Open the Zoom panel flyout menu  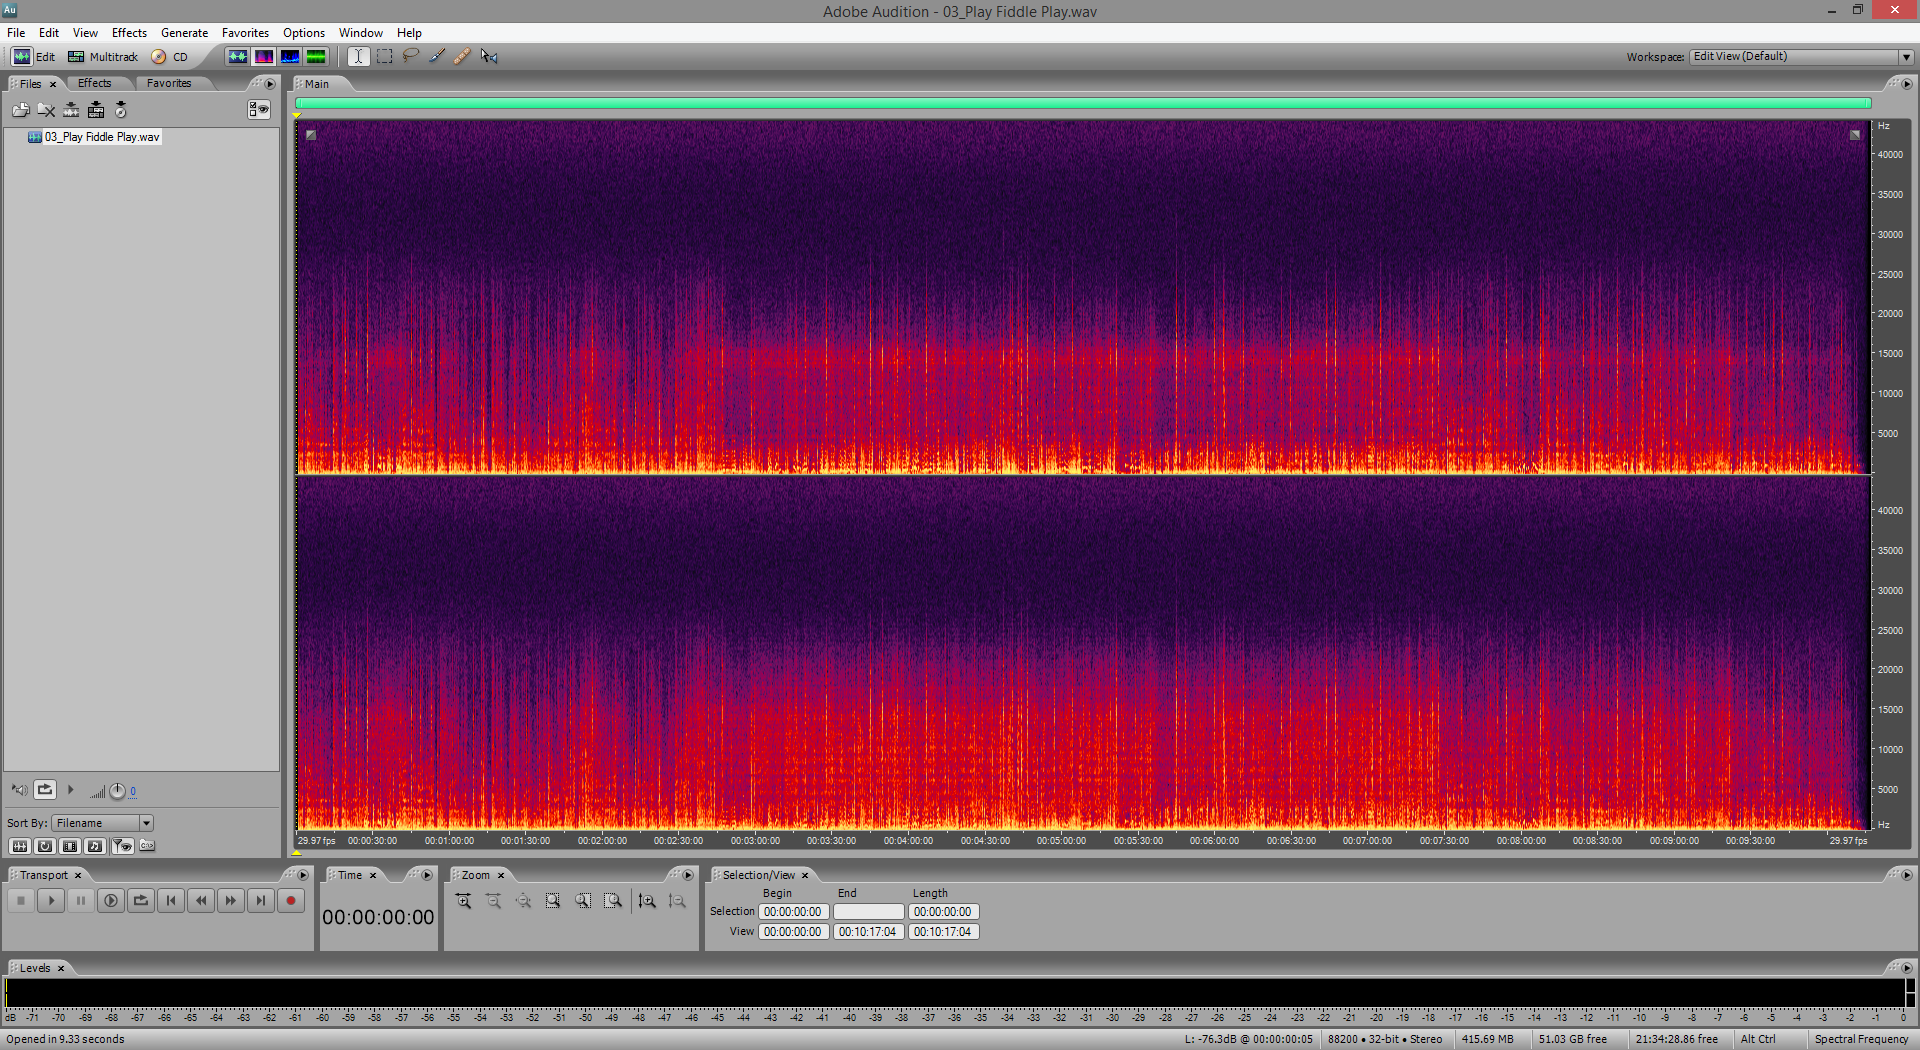pos(688,875)
